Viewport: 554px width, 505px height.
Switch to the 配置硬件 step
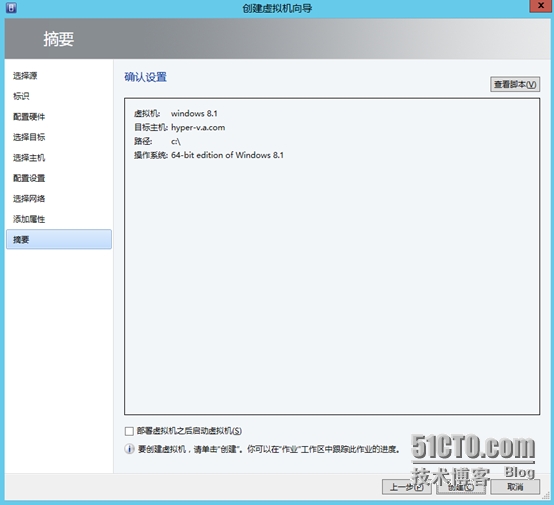tap(29, 117)
